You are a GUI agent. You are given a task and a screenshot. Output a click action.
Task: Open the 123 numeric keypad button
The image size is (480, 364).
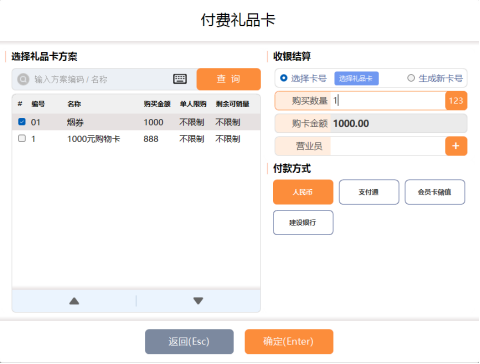[456, 101]
